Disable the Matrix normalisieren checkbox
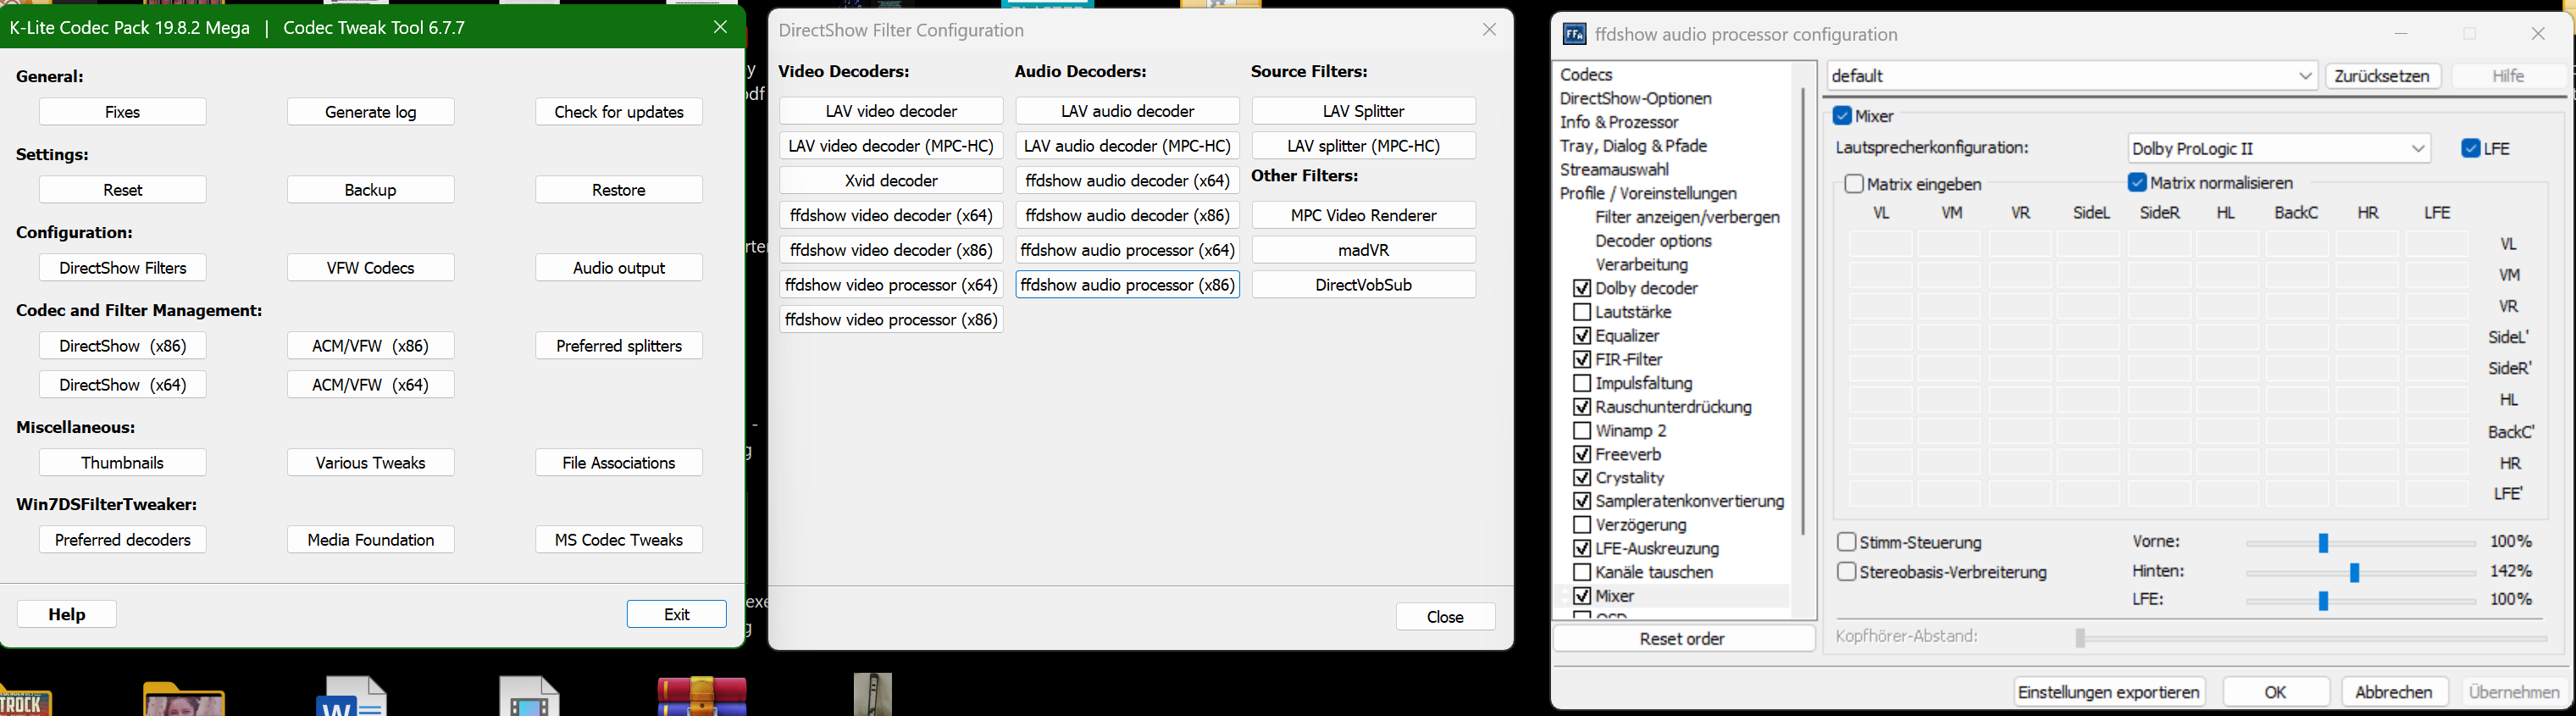Image resolution: width=2576 pixels, height=716 pixels. pyautogui.click(x=2138, y=183)
